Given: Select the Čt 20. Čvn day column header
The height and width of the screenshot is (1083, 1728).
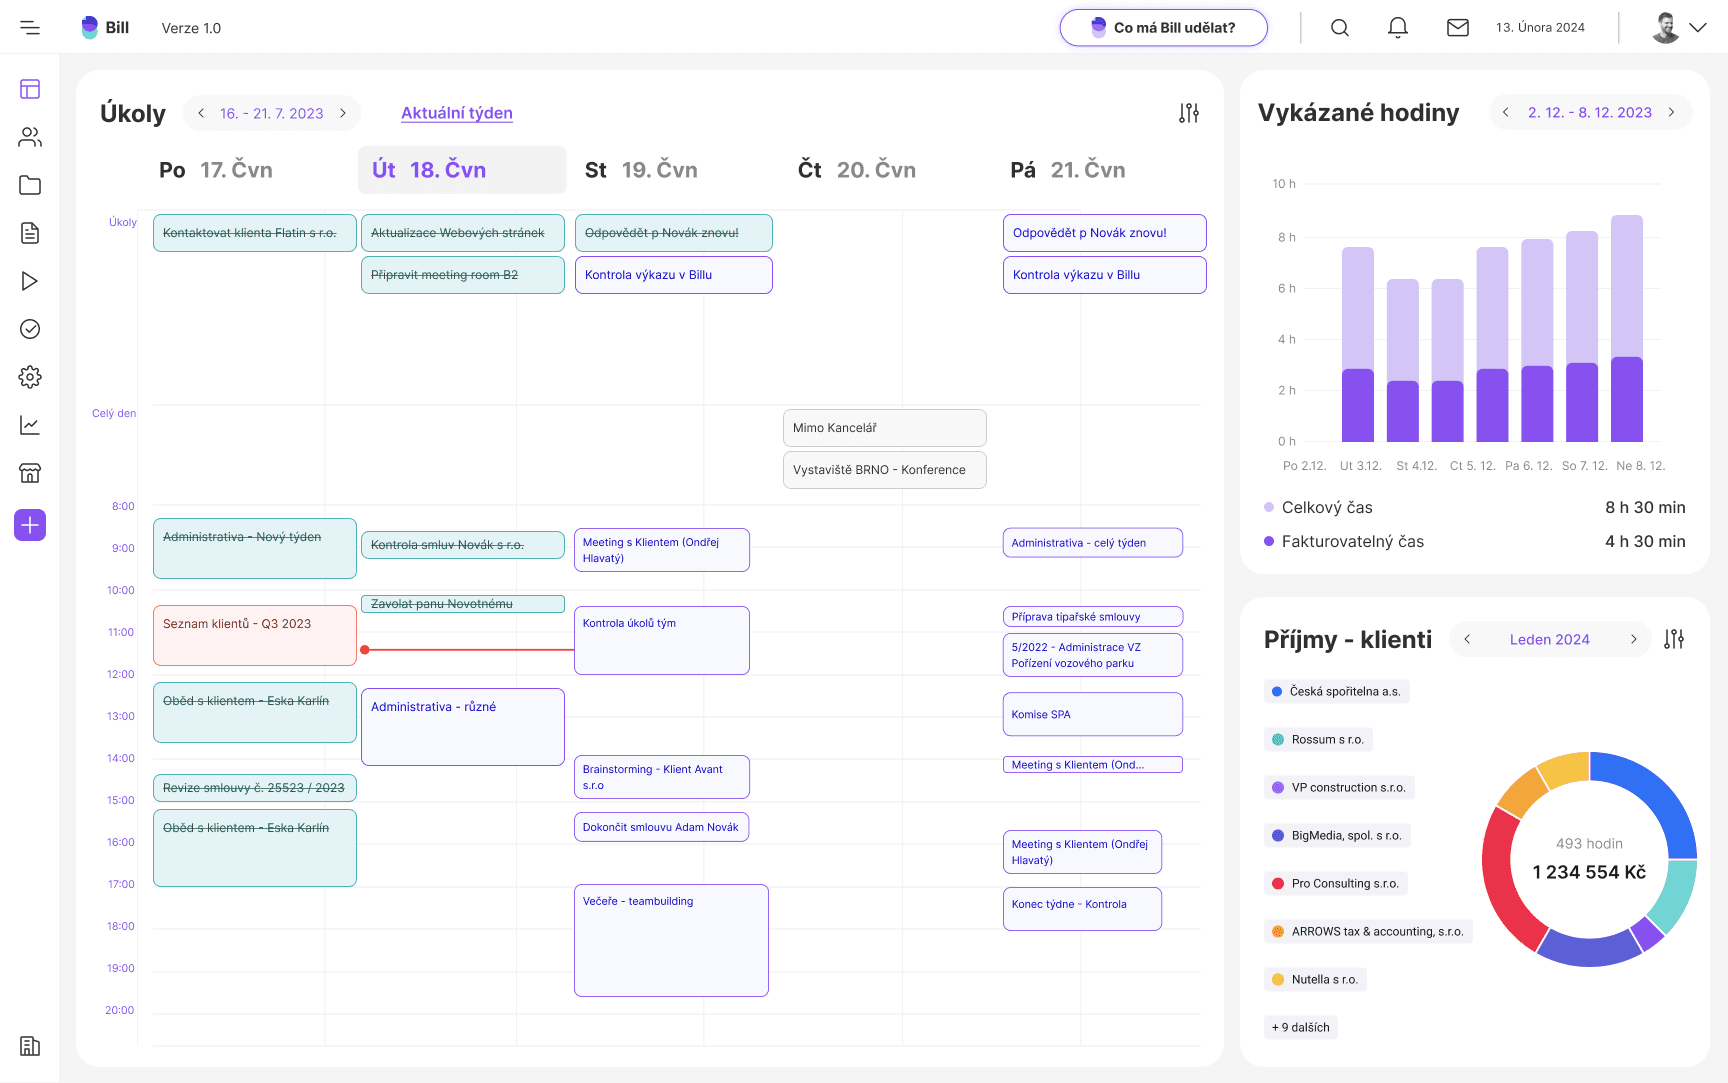Looking at the screenshot, I should [857, 170].
